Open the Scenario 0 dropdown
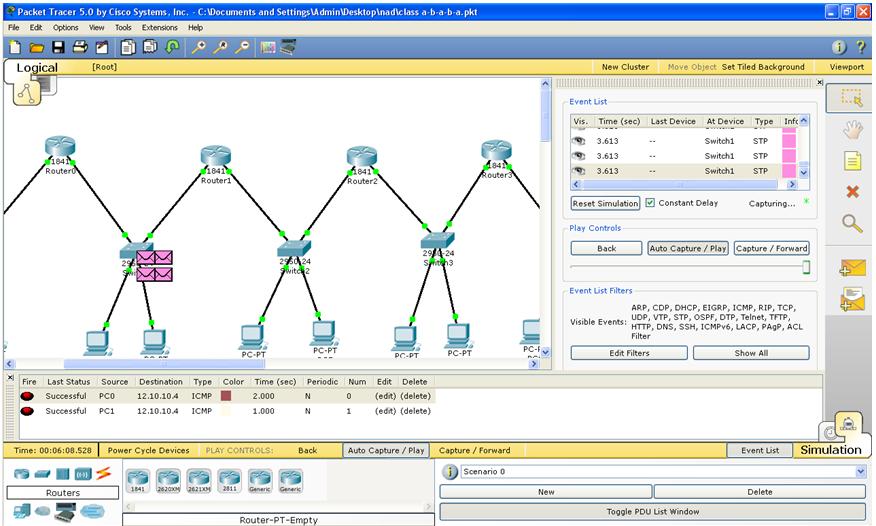This screenshot has height=526, width=876. click(860, 472)
